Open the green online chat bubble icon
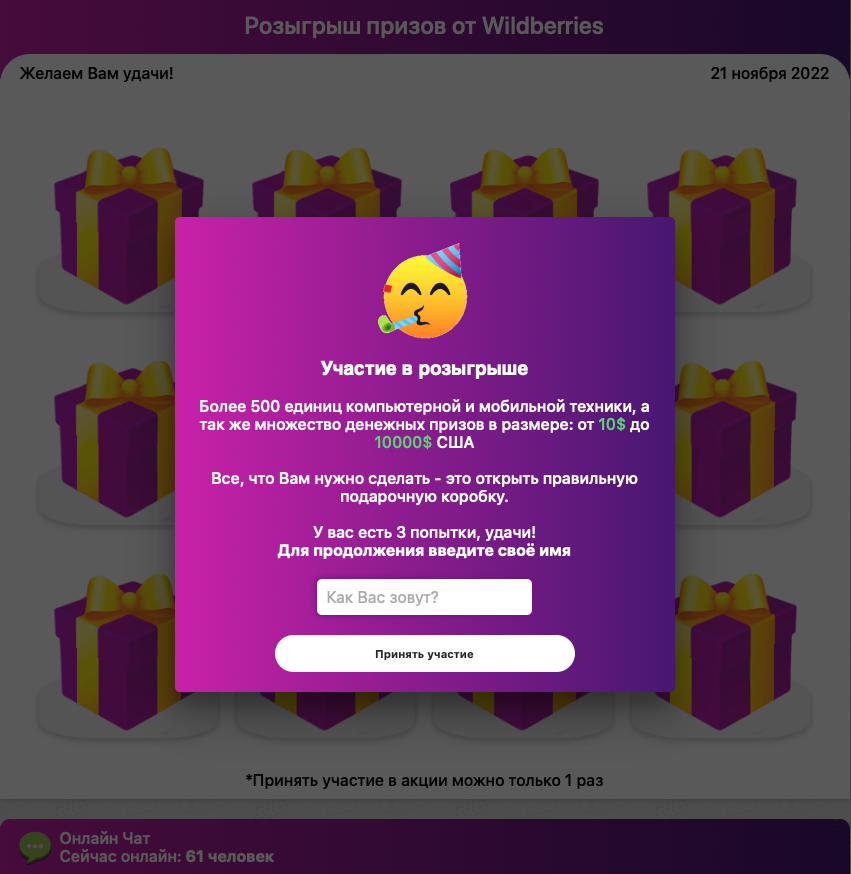This screenshot has width=851, height=874. pos(35,847)
